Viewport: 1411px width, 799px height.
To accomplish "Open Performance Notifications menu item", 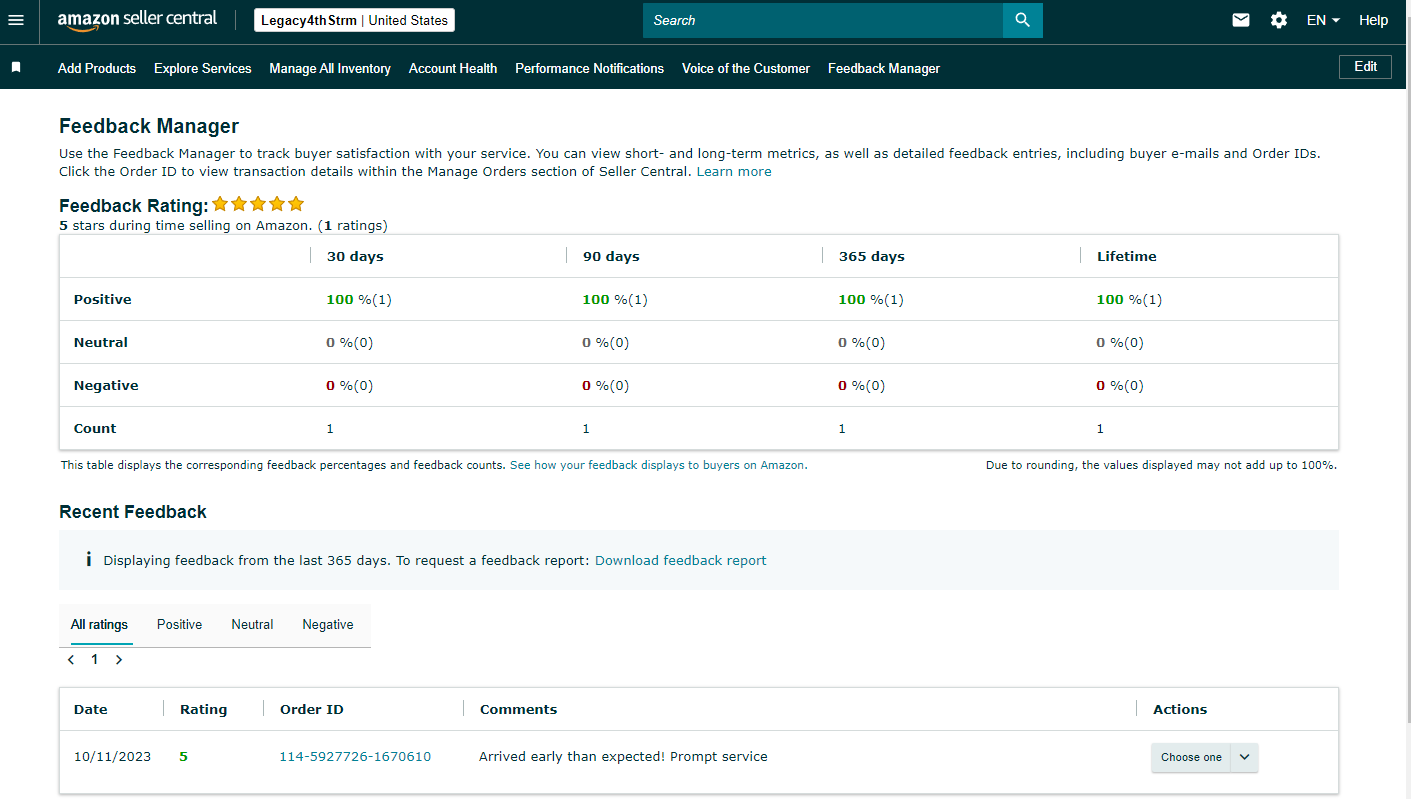I will [589, 68].
